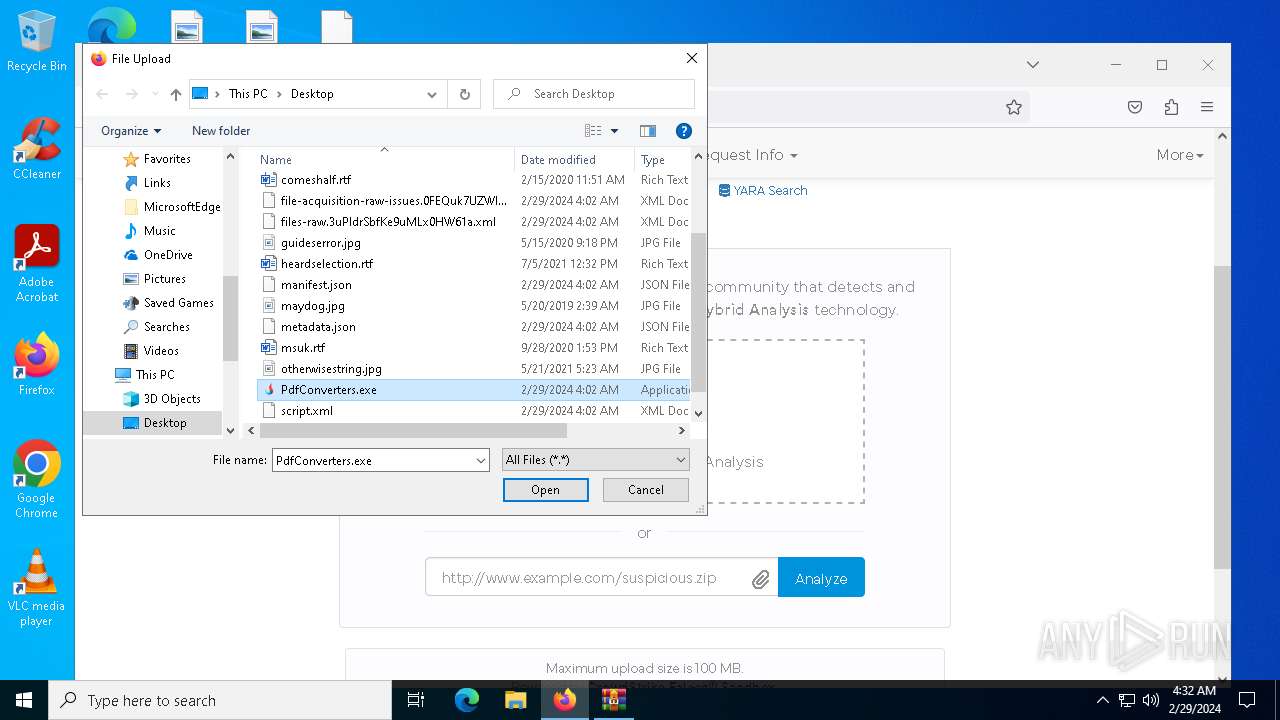Click the paperclip attach icon
The width and height of the screenshot is (1280, 720).
tap(760, 579)
